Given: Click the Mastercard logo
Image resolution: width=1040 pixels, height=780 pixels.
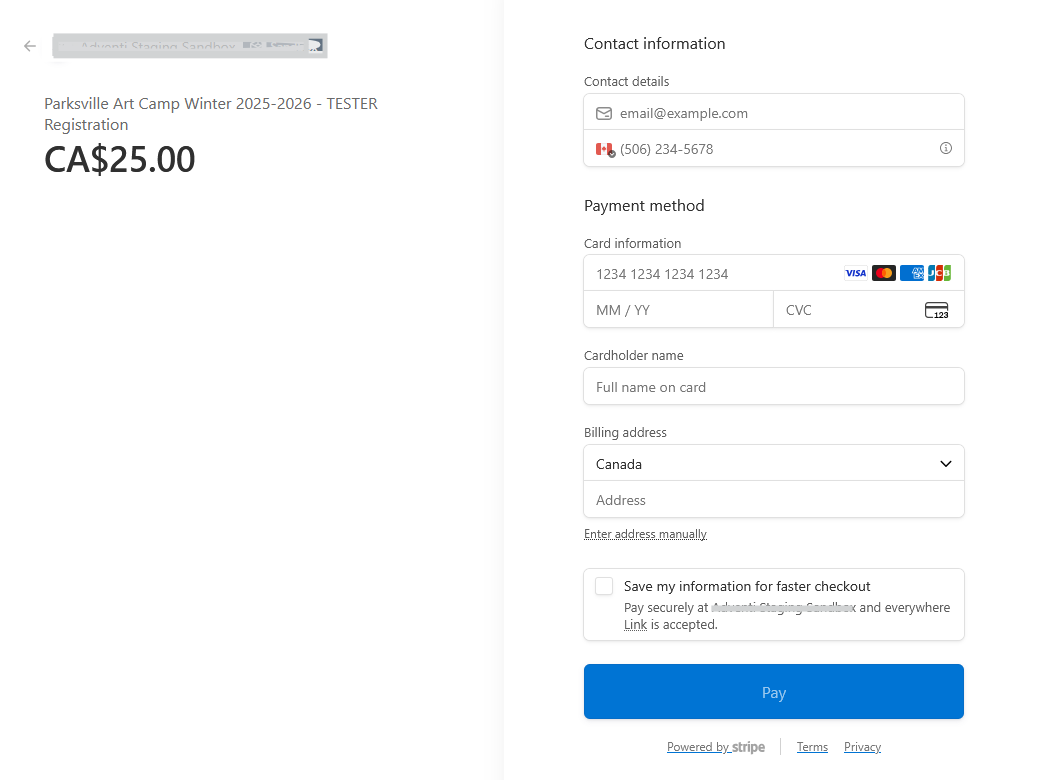Looking at the screenshot, I should [x=883, y=273].
